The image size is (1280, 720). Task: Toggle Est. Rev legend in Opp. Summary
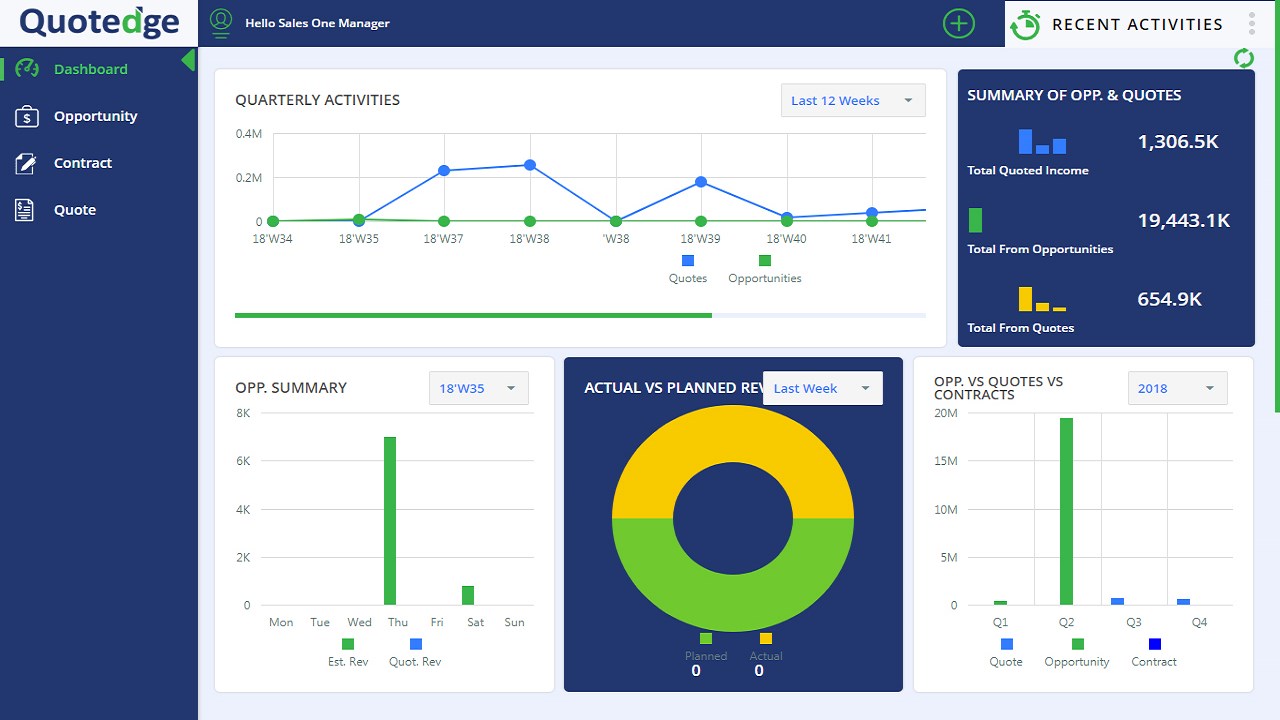348,653
